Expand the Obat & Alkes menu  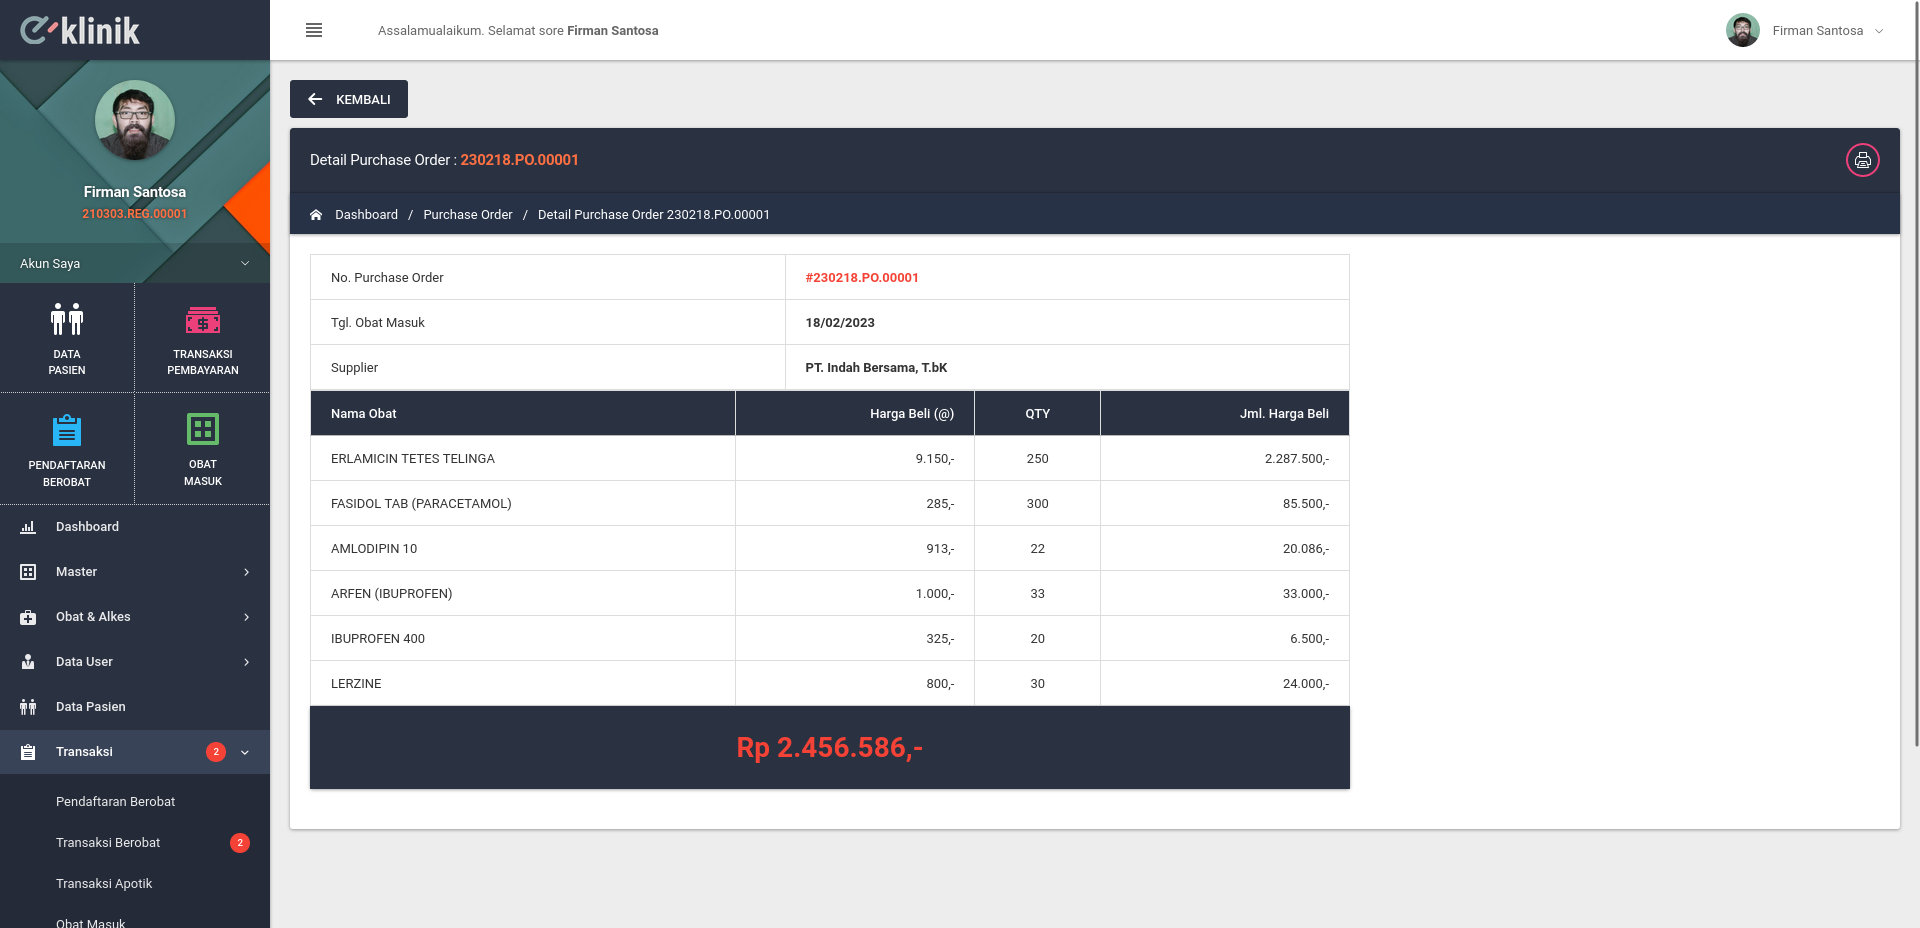(x=135, y=617)
